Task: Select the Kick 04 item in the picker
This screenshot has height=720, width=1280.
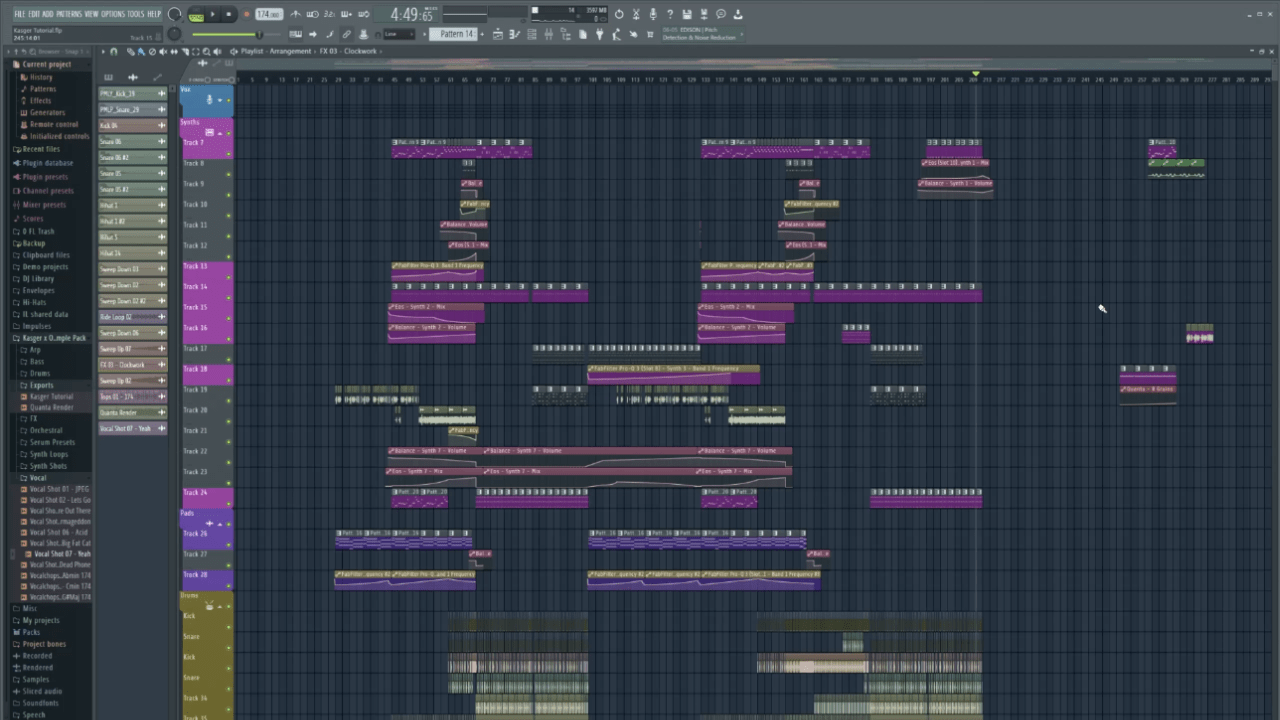Action: pos(132,126)
